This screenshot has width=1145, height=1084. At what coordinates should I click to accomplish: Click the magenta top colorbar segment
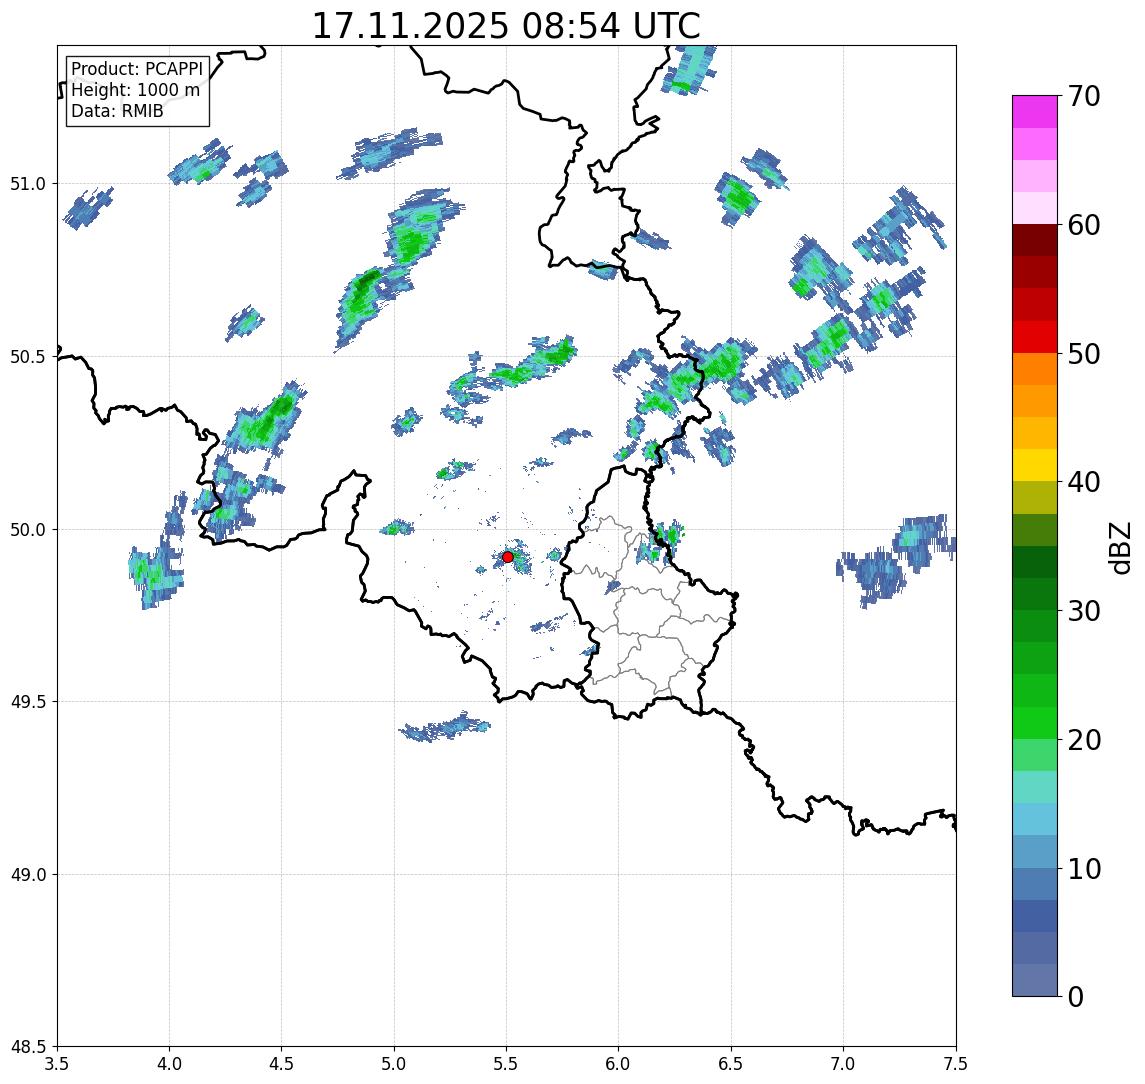[1035, 112]
